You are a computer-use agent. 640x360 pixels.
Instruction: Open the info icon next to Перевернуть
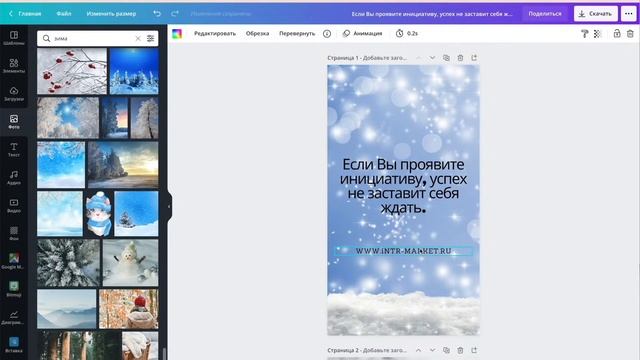pyautogui.click(x=327, y=33)
